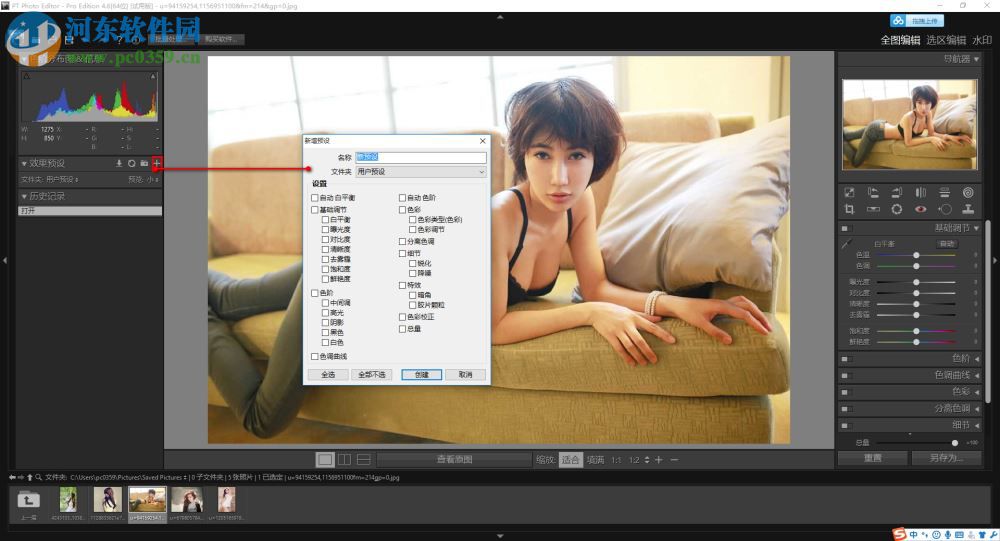Check the 色调曲线 checkbox in dialog
1000x541 pixels.
314,357
